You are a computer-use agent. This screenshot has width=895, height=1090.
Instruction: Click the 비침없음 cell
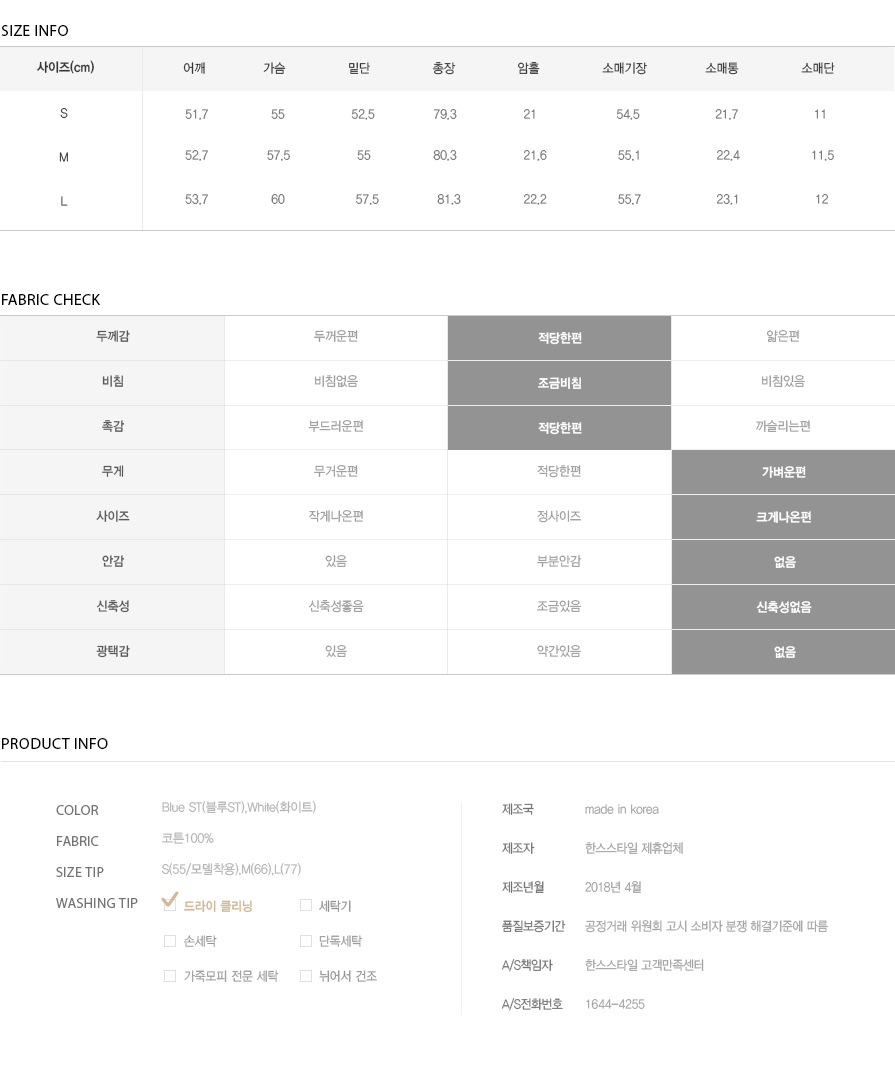click(336, 381)
